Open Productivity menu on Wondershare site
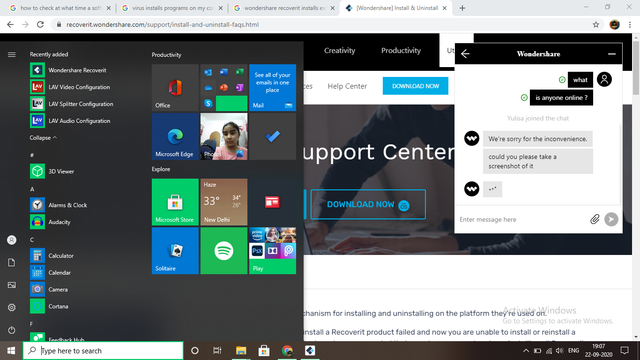Image resolution: width=640 pixels, height=360 pixels. (x=401, y=51)
